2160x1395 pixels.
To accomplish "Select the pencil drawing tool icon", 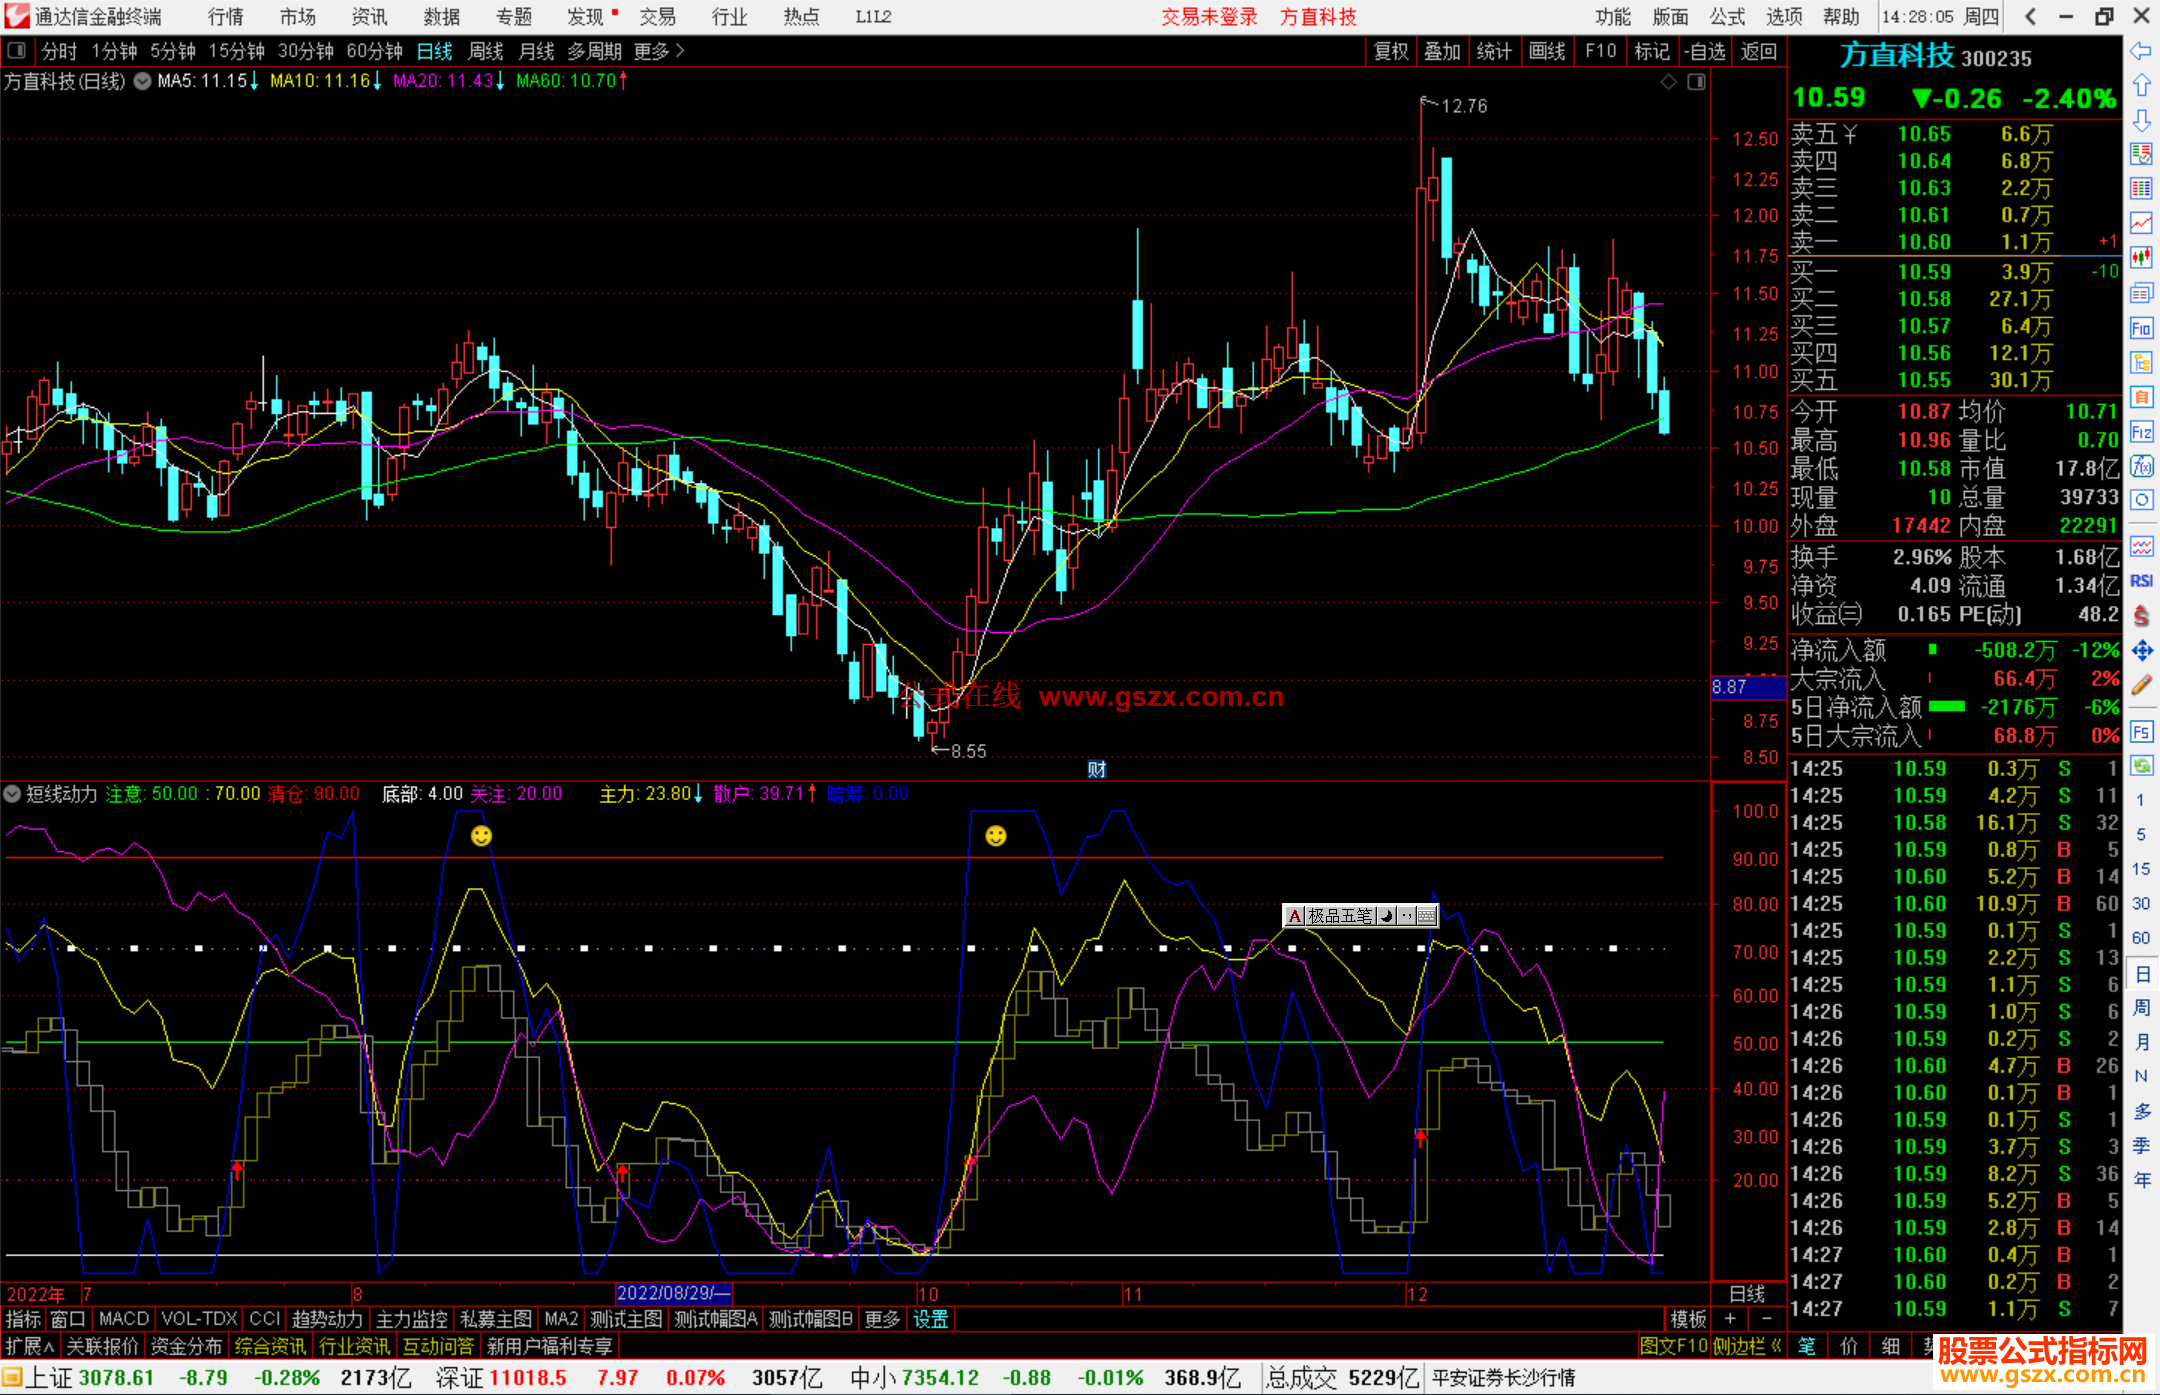I will click(2141, 686).
